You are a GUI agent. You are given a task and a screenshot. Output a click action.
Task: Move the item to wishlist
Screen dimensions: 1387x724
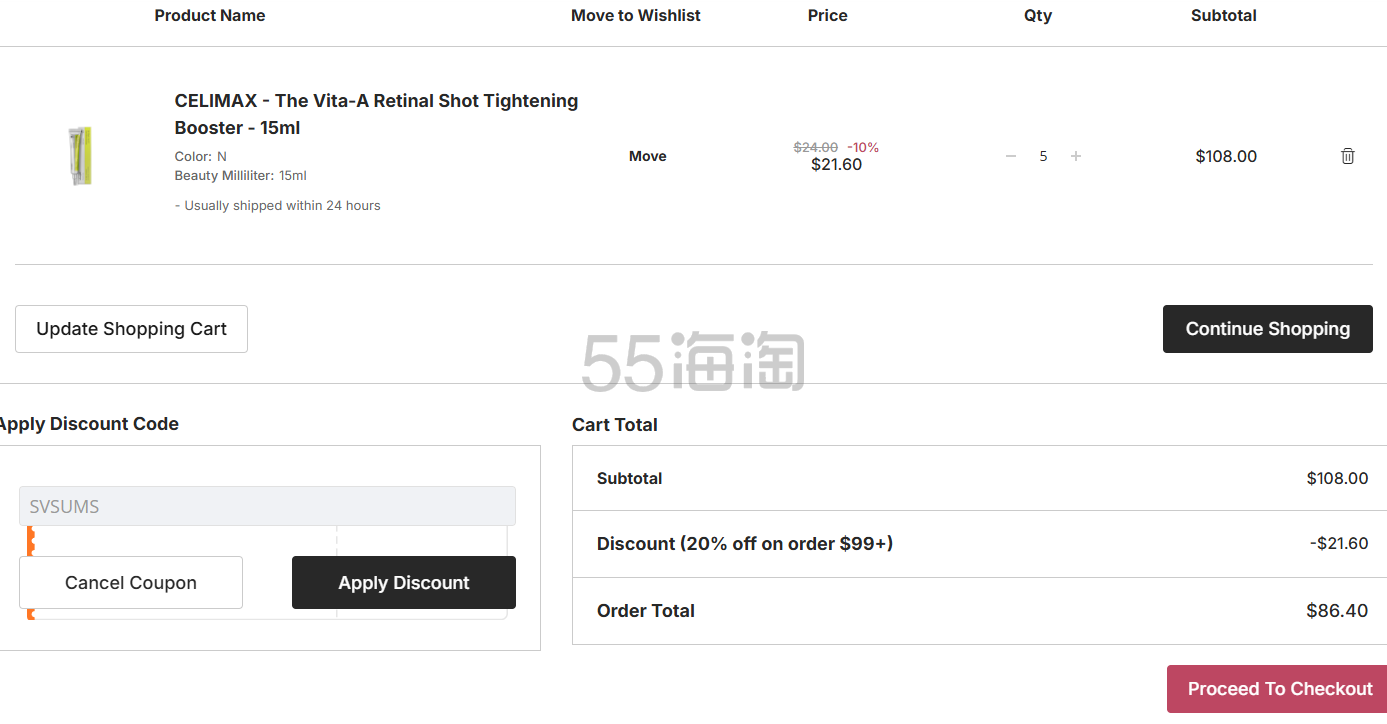pos(648,156)
